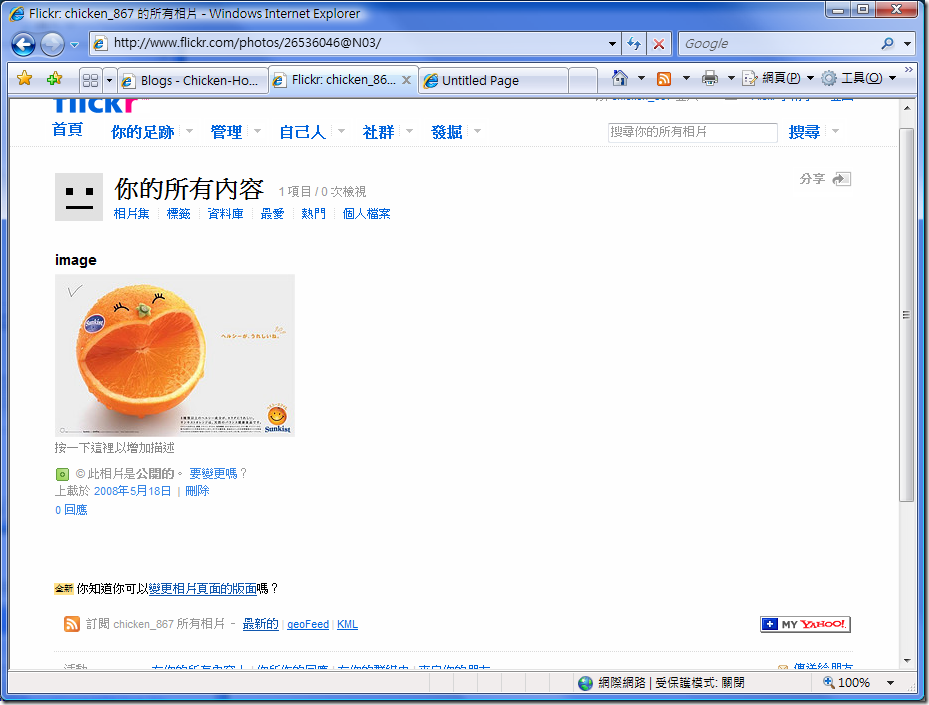Viewport: 929px width, 705px height.
Task: Open the 100% zoom level control
Action: [857, 683]
